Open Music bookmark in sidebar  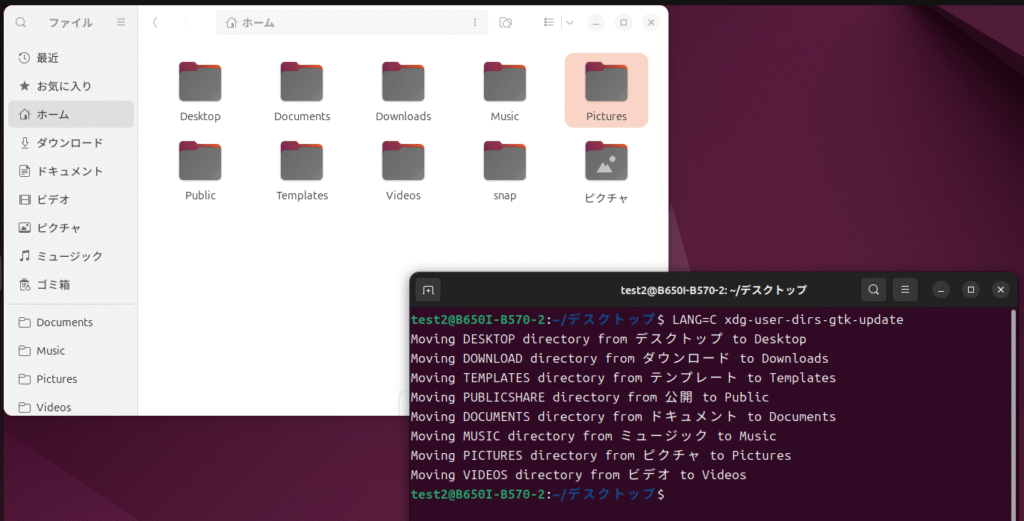(71, 351)
